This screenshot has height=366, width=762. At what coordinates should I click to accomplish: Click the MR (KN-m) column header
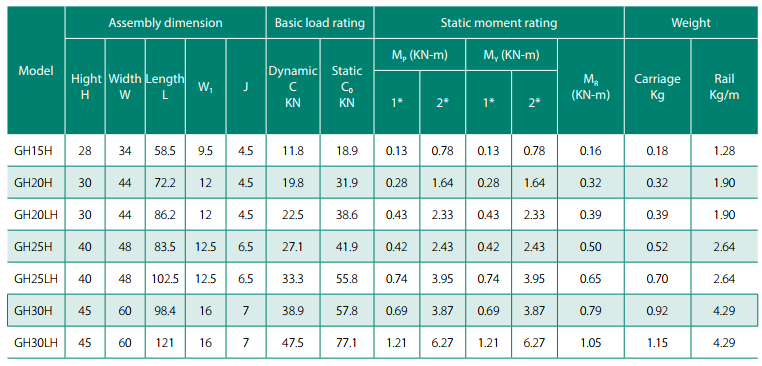click(x=590, y=87)
